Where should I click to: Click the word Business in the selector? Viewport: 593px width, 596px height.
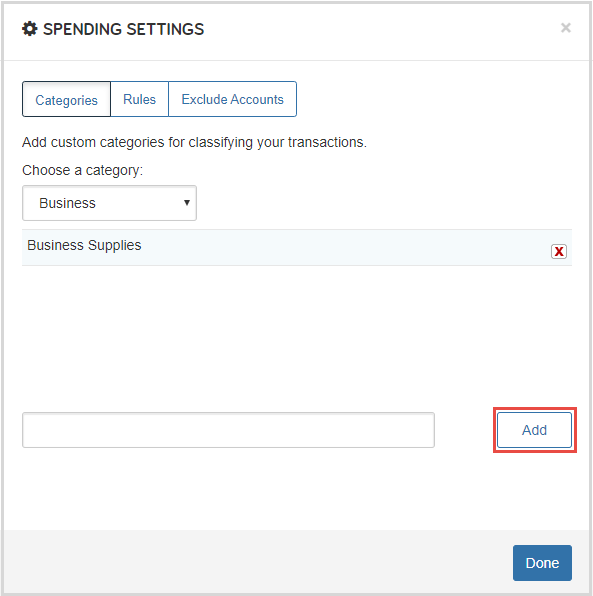(67, 203)
